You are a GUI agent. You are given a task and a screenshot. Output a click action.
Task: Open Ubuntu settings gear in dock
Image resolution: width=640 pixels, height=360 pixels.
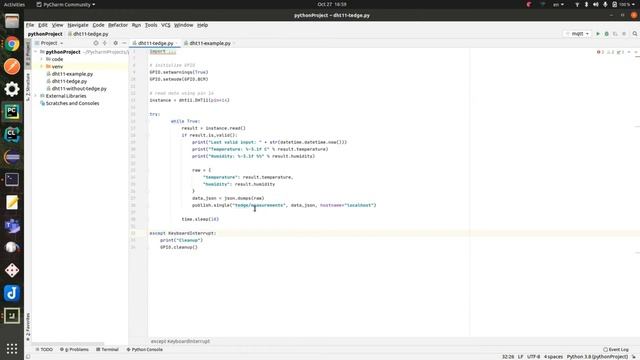point(12,89)
